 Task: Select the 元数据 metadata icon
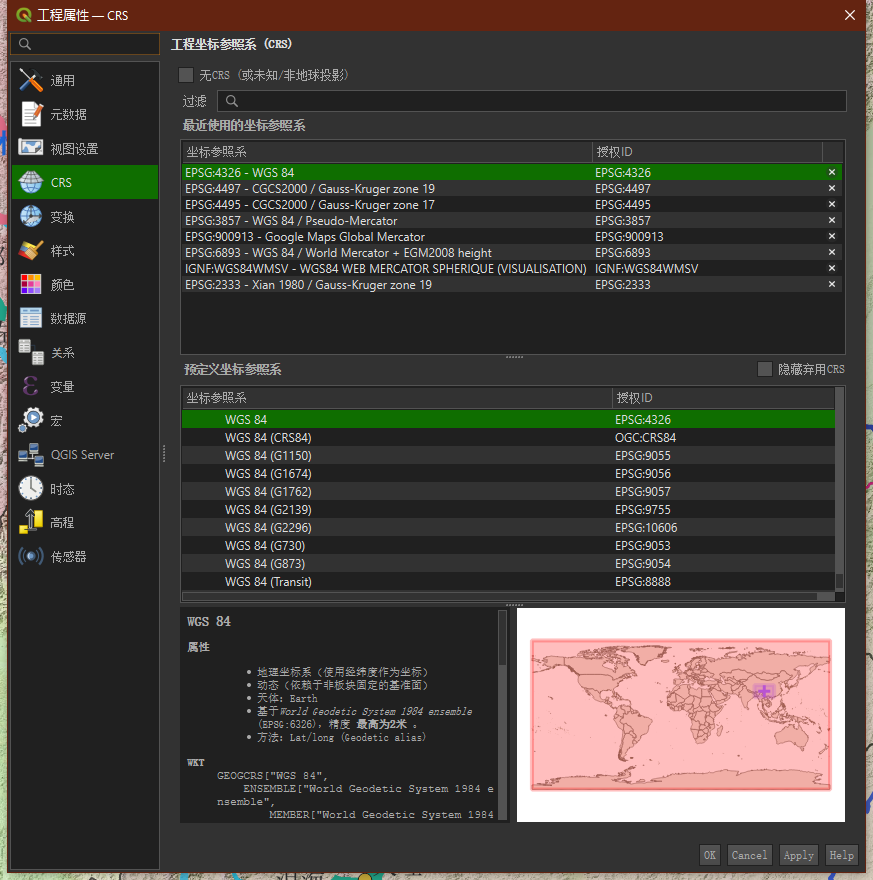[x=31, y=115]
